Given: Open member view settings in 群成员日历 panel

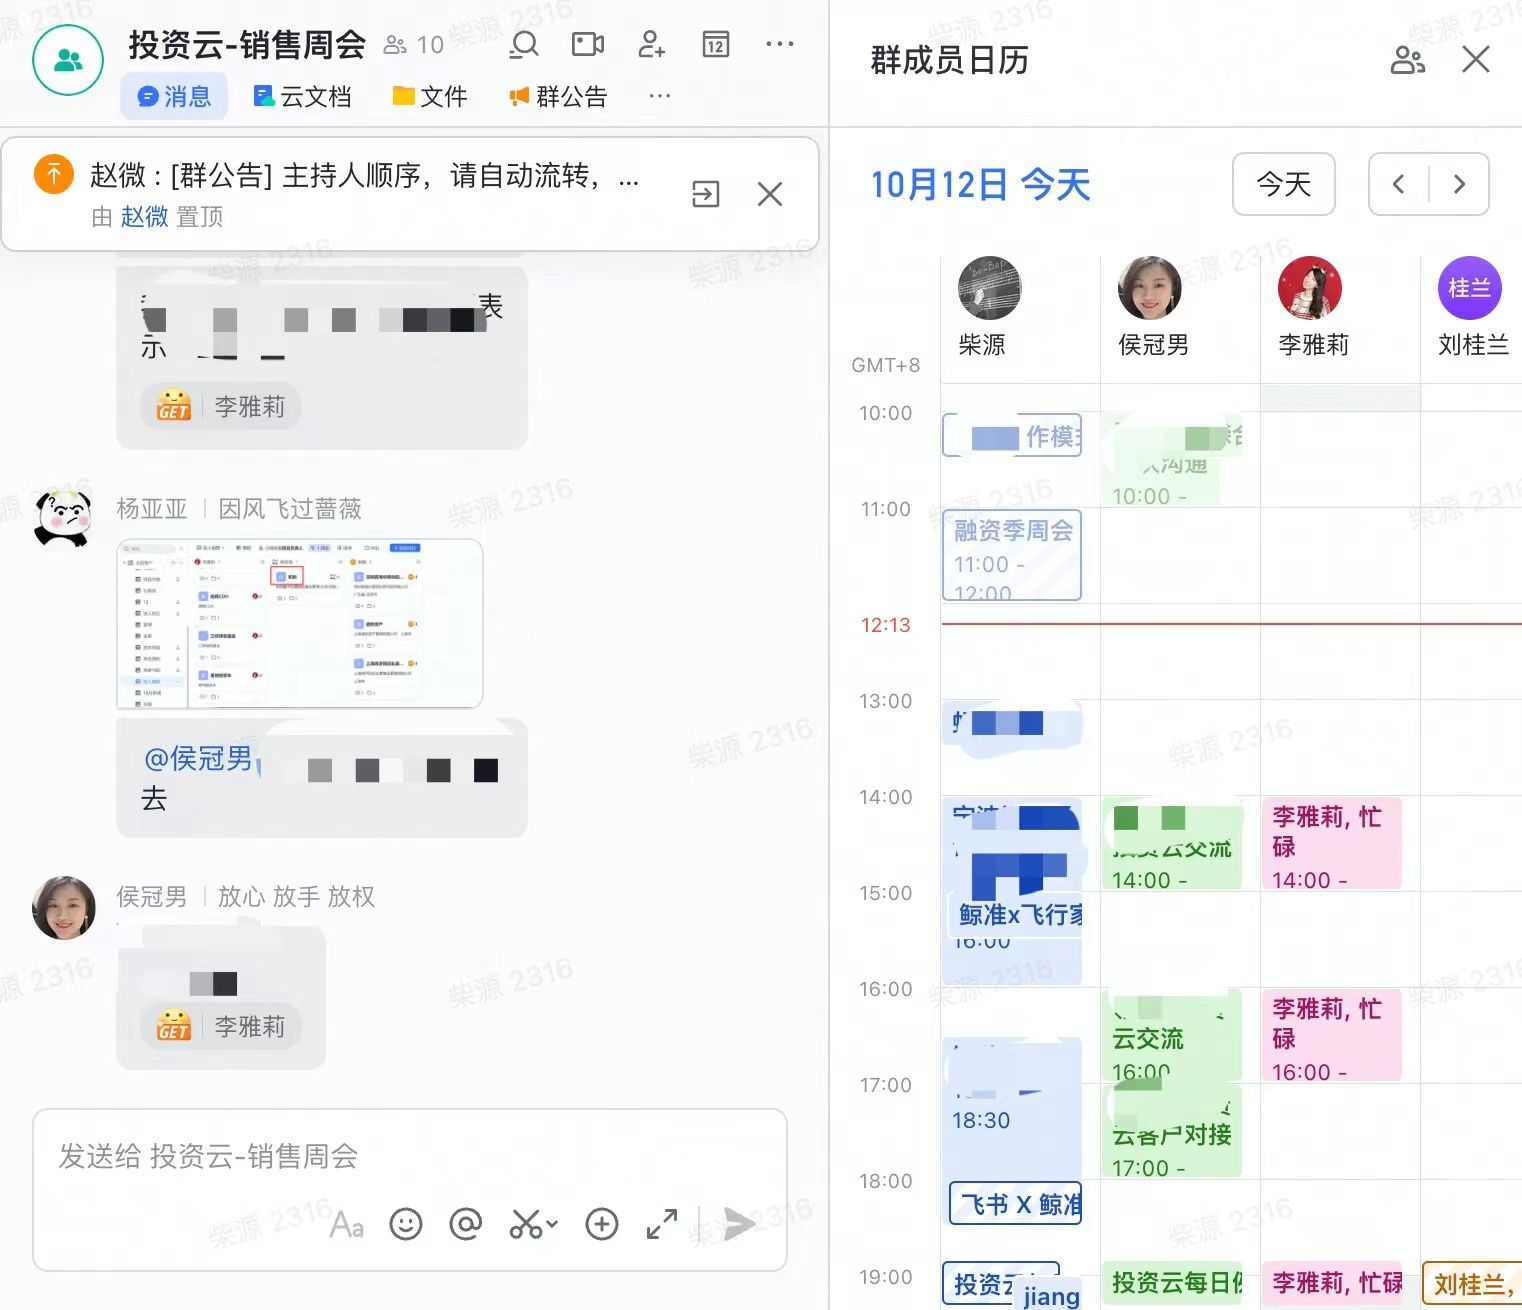Looking at the screenshot, I should 1409,61.
